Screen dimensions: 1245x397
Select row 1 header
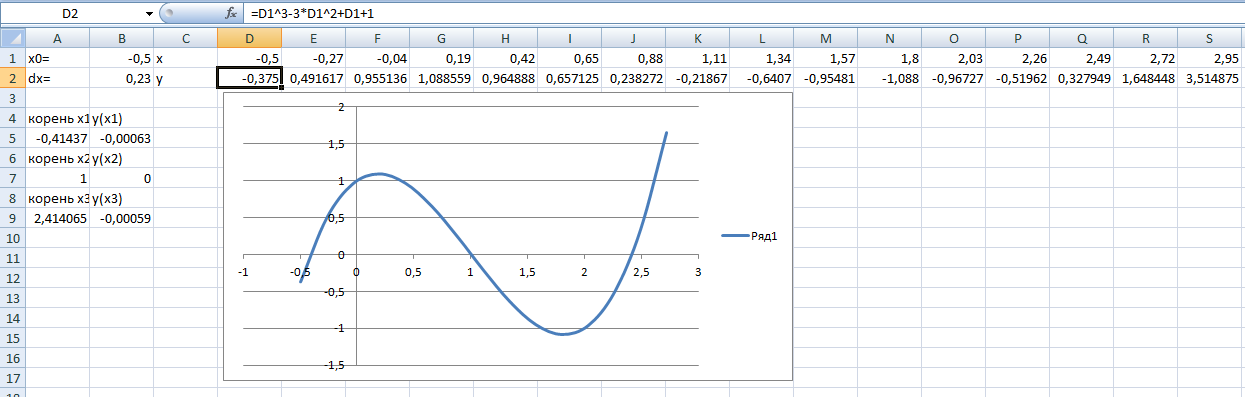[x=13, y=58]
